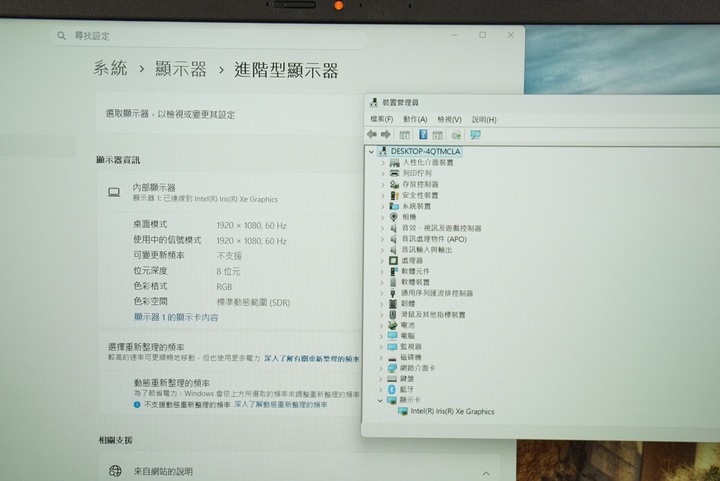The image size is (720, 481).
Task: Click the chip icon for 處理器
Action: coord(393,260)
